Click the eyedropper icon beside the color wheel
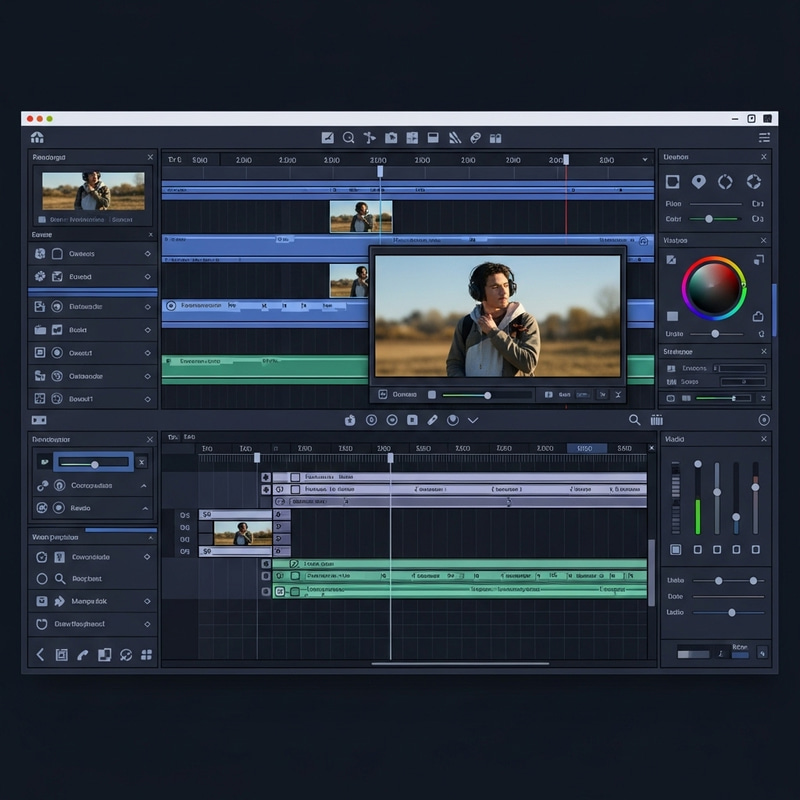Image resolution: width=800 pixels, height=800 pixels. pos(673,258)
